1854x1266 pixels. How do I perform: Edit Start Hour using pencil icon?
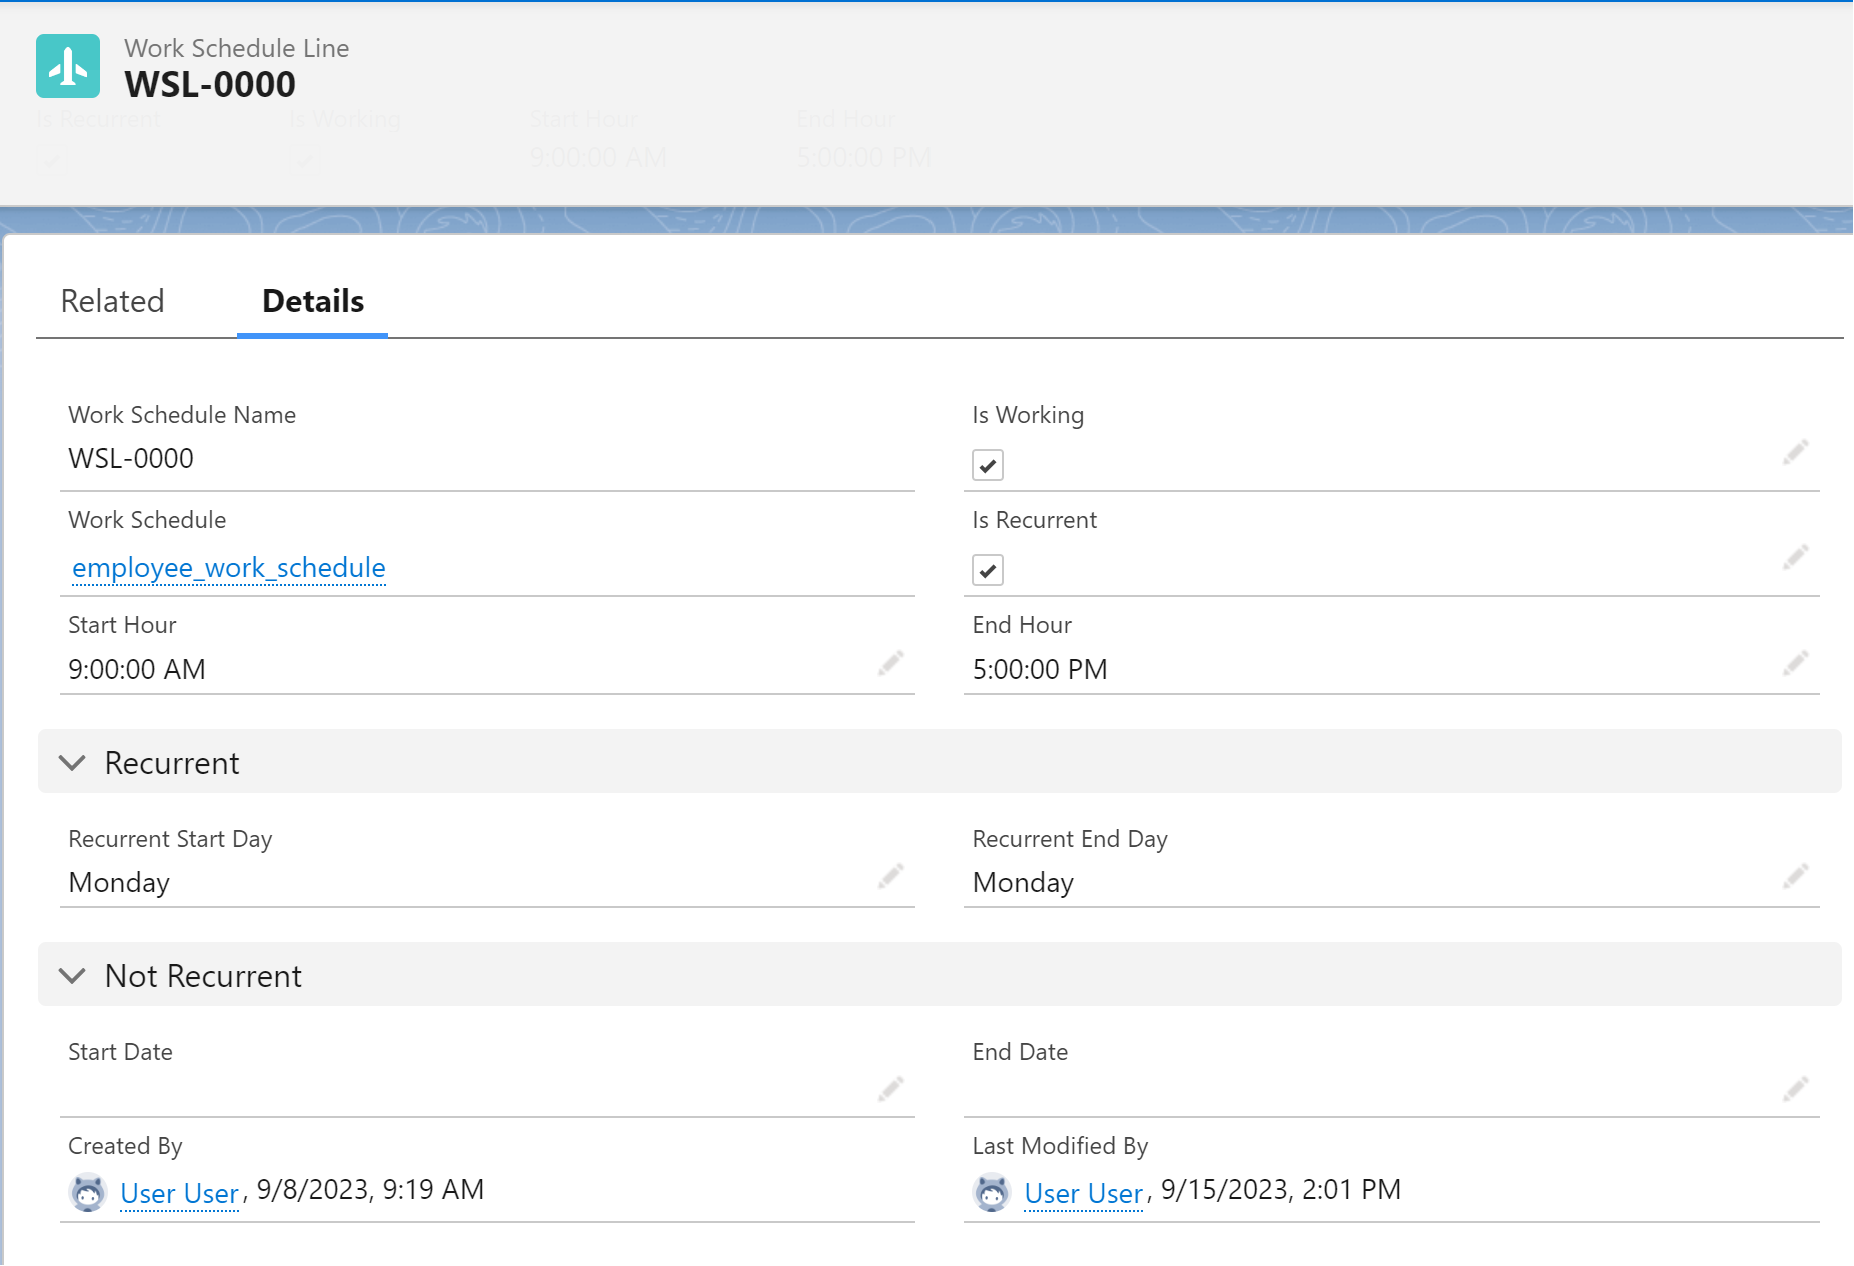[x=890, y=663]
